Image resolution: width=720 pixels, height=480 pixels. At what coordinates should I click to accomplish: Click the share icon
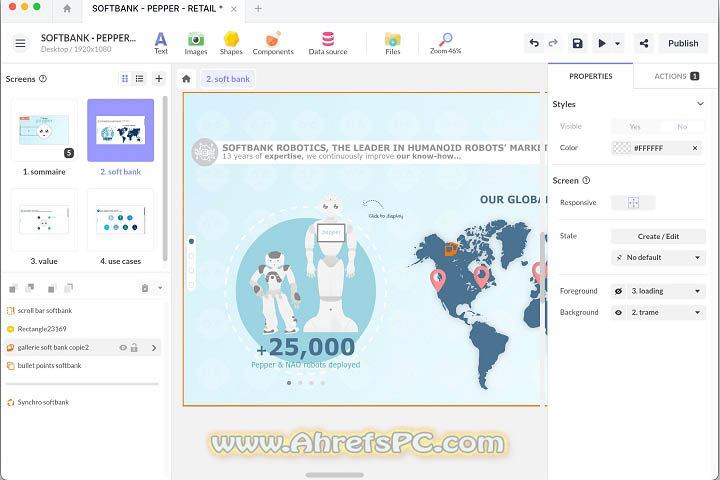pos(644,43)
